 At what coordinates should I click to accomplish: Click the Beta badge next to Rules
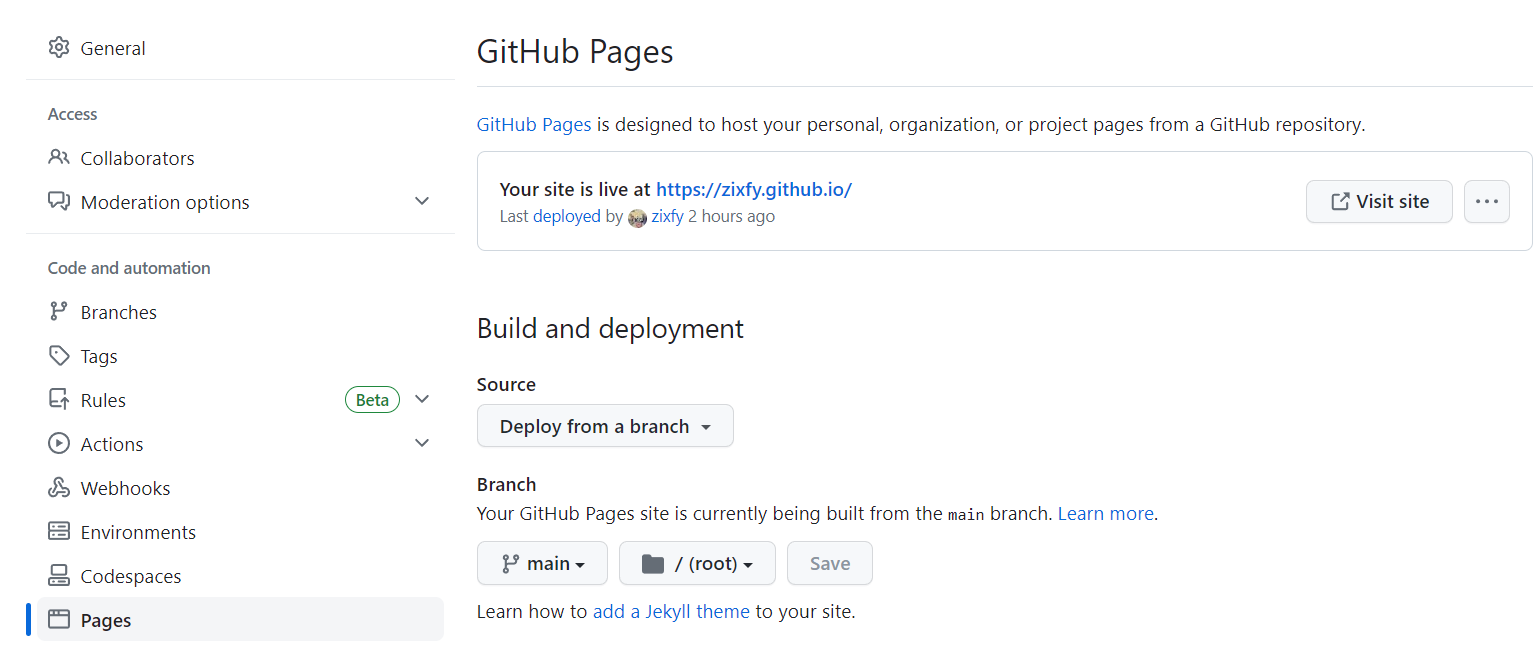coord(372,400)
